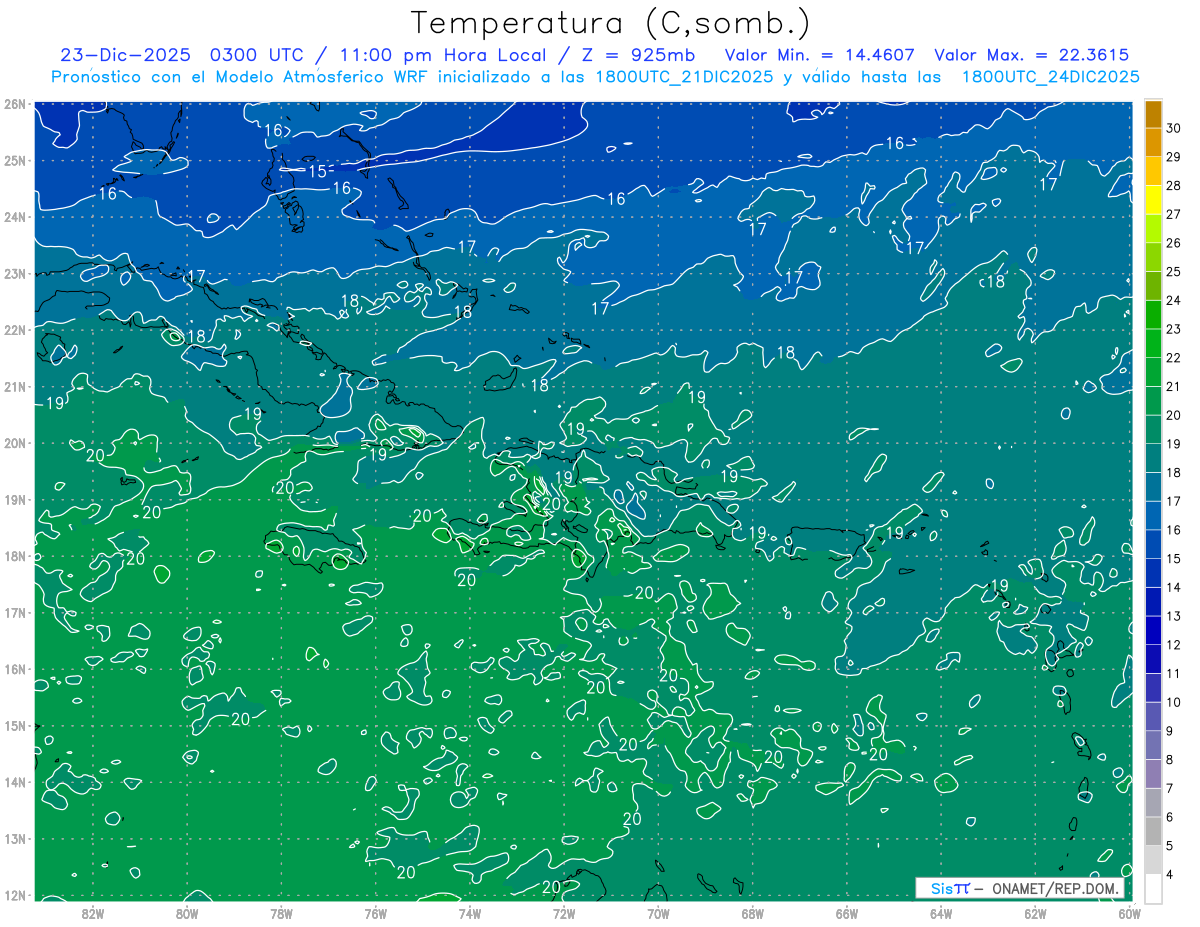Click the 74W longitude axis label
Image resolution: width=1200 pixels, height=927 pixels.
469,912
